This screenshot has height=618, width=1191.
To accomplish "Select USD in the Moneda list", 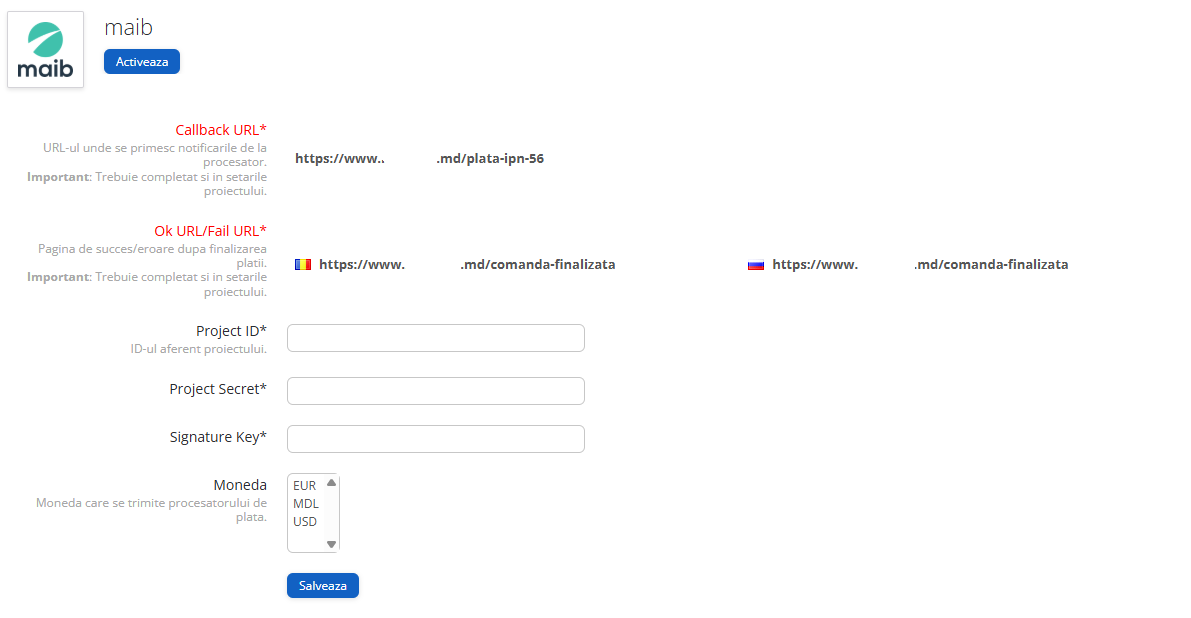I will click(x=305, y=522).
